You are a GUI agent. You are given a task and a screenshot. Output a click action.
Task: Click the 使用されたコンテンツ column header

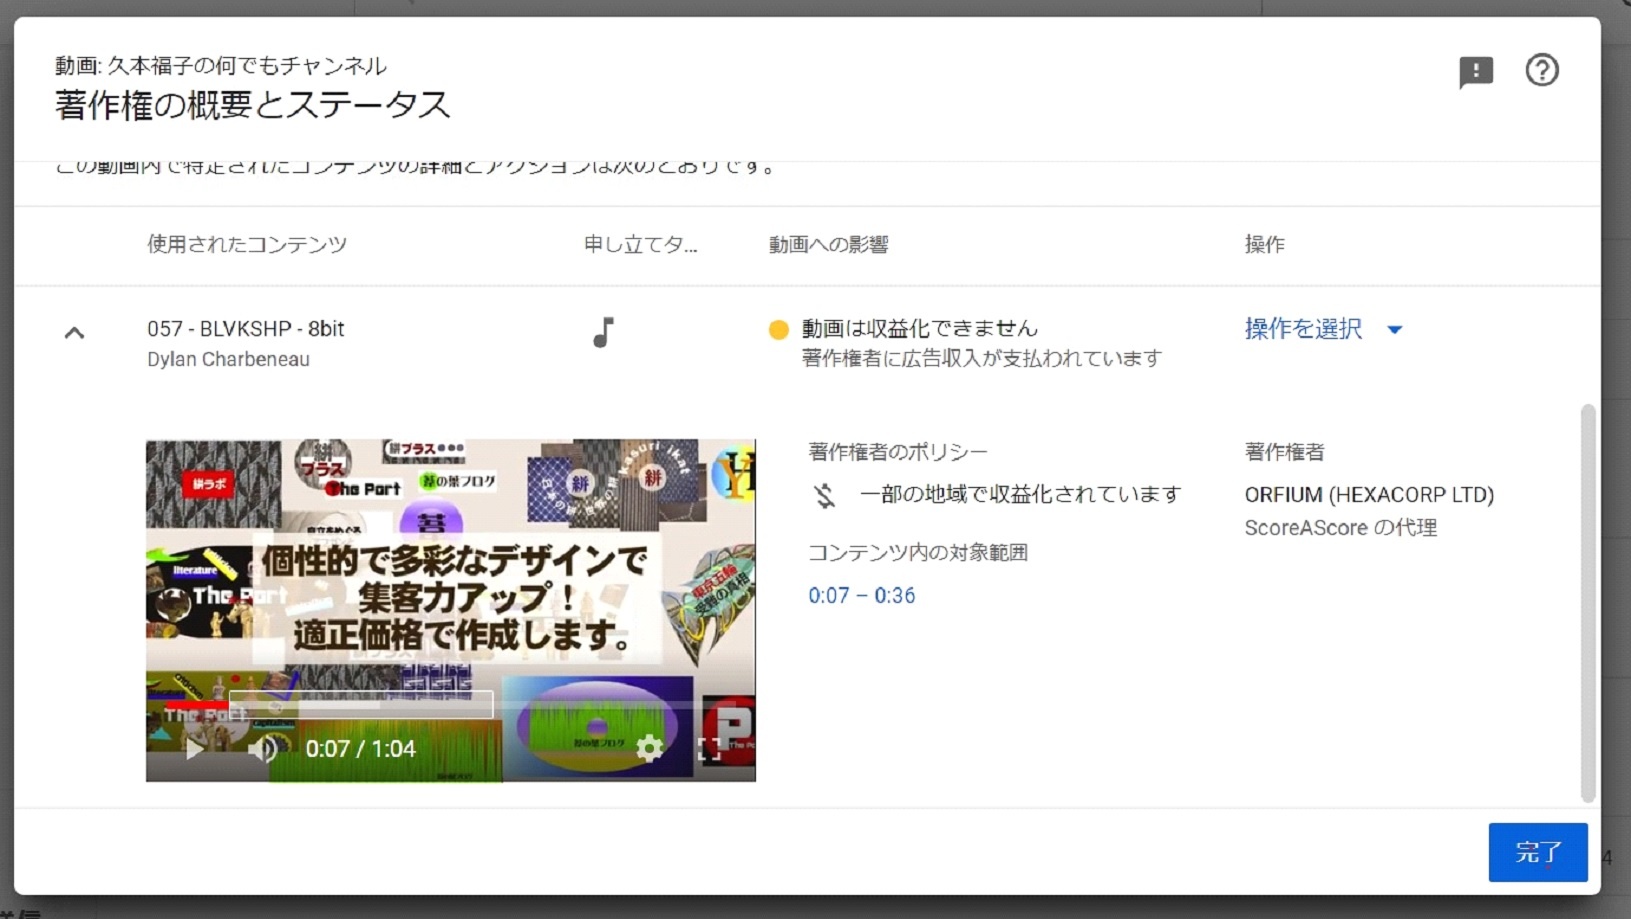pos(247,244)
